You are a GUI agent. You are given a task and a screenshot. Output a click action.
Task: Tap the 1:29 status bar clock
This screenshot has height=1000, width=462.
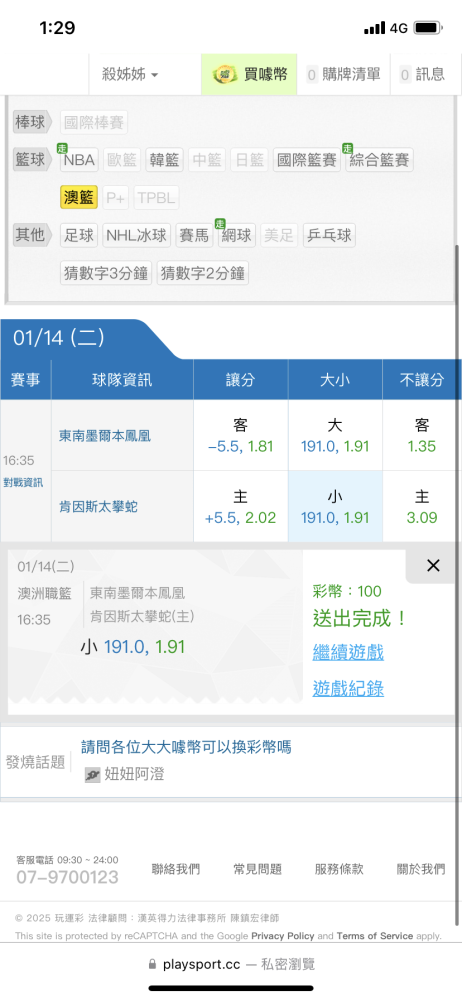point(57,28)
